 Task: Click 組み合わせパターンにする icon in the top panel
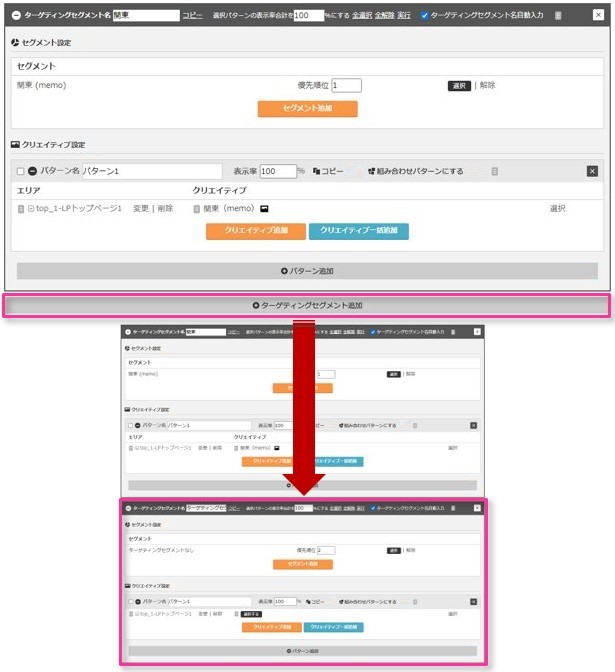[372, 171]
